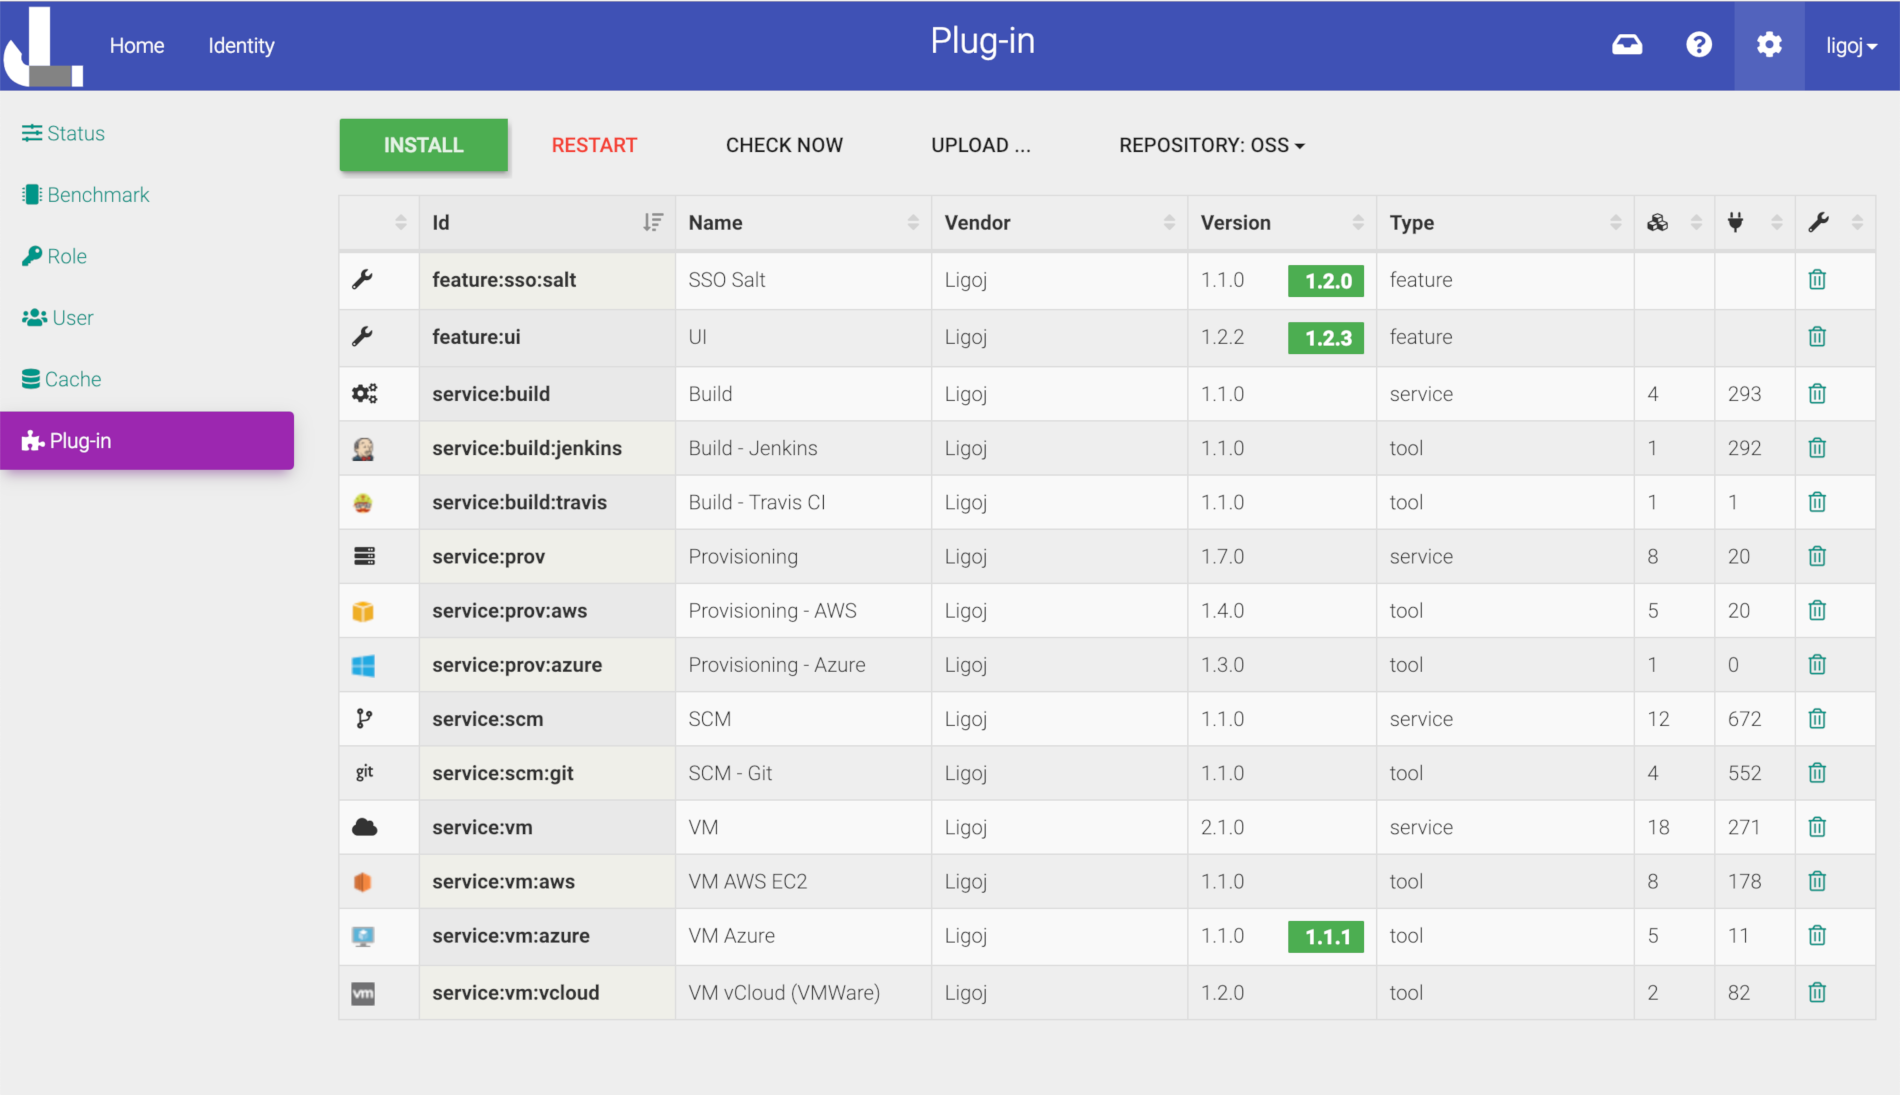Click trash icon for service:vm:vcloud row
Screen dimensions: 1900x1095
pyautogui.click(x=1817, y=992)
